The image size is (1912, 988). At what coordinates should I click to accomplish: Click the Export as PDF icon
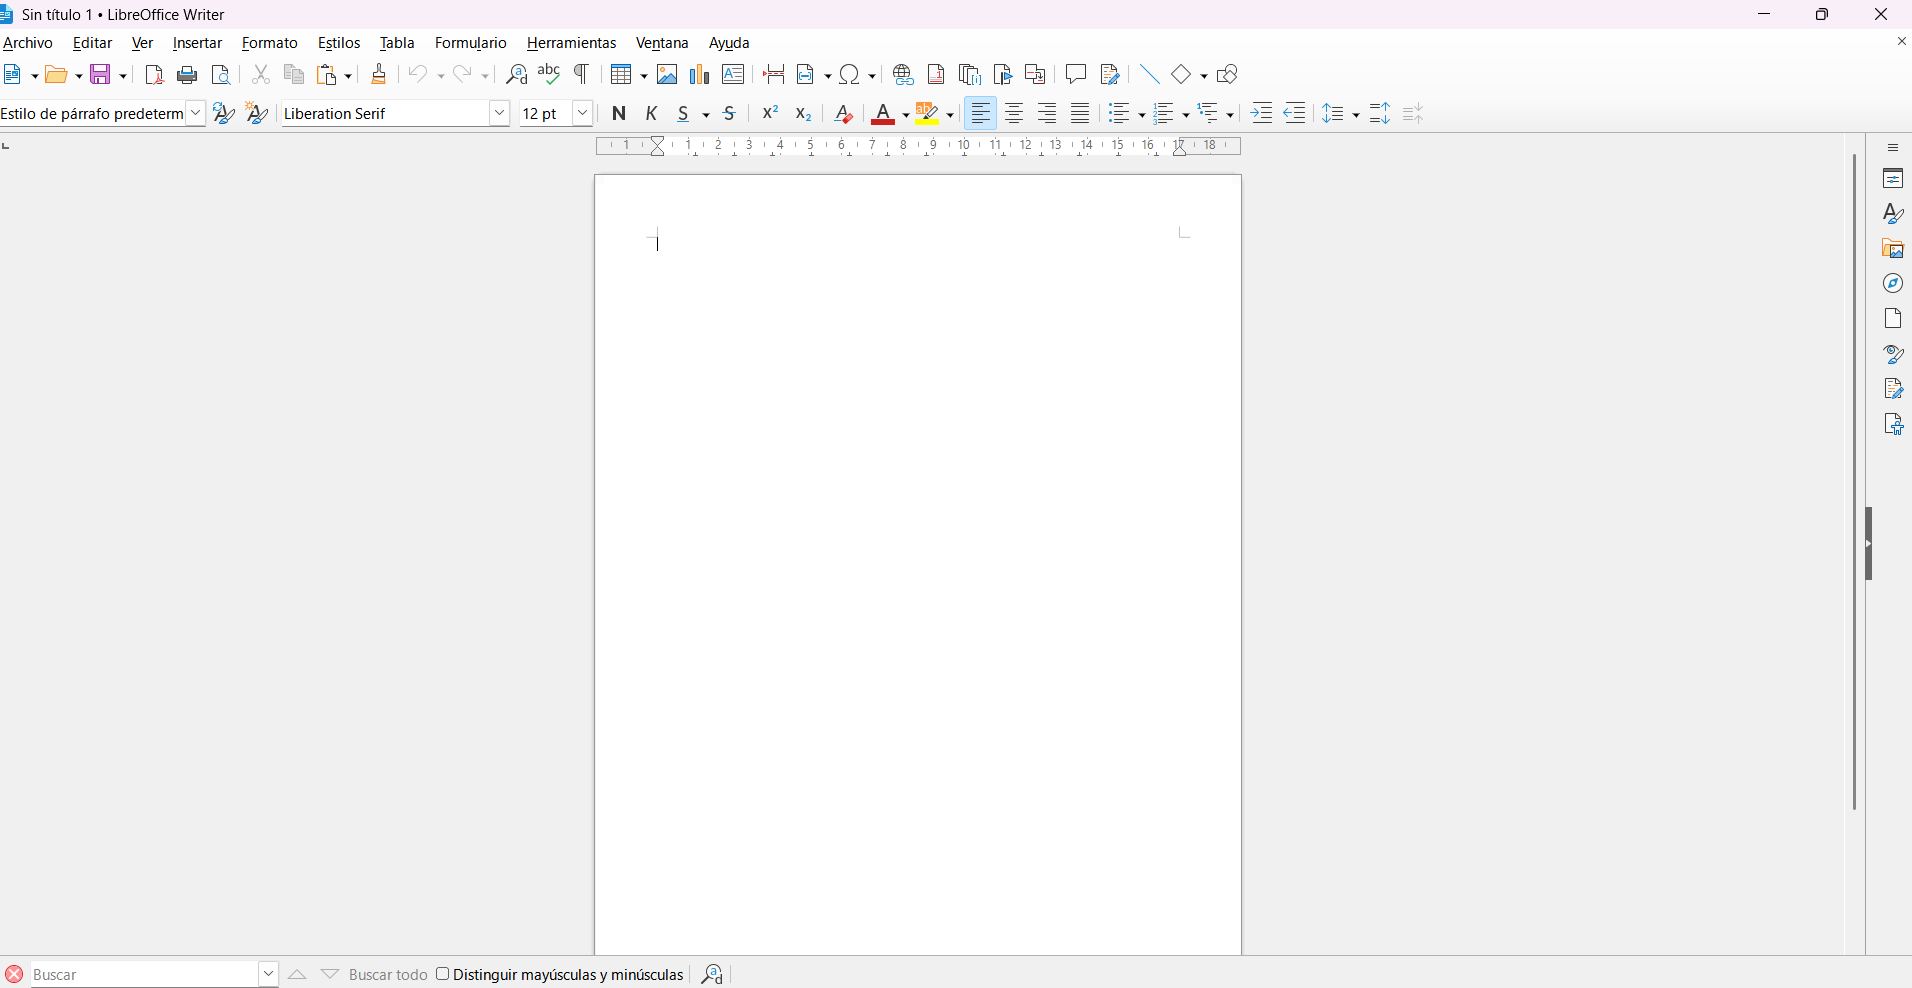pyautogui.click(x=154, y=75)
